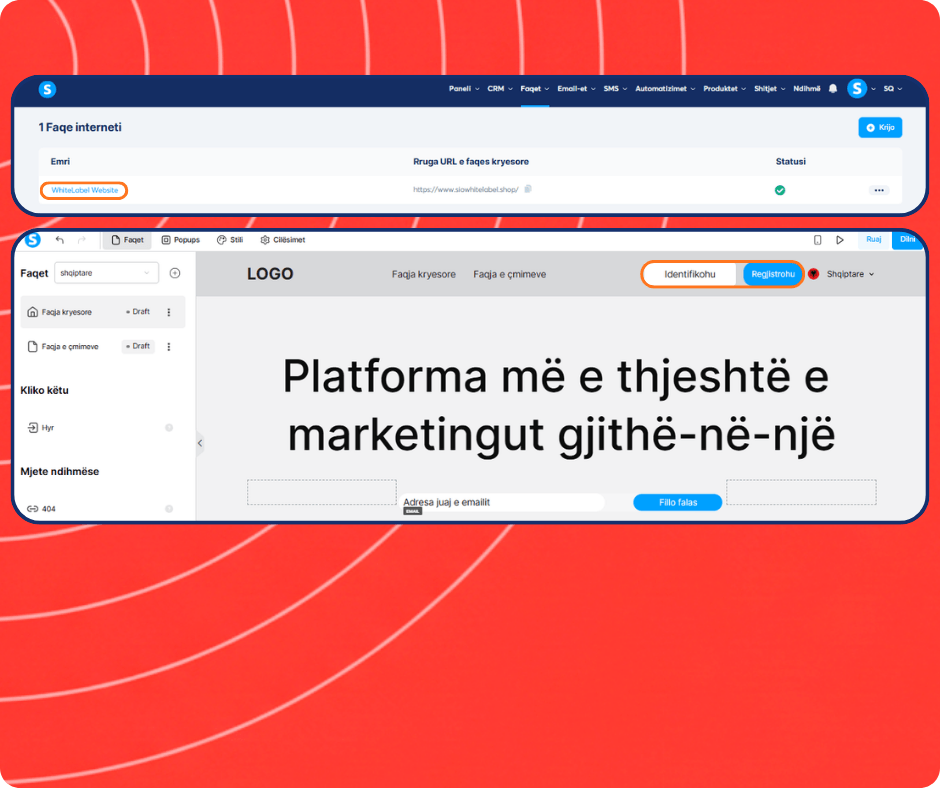Click the Krijo create button
This screenshot has height=788, width=940.
(x=880, y=127)
